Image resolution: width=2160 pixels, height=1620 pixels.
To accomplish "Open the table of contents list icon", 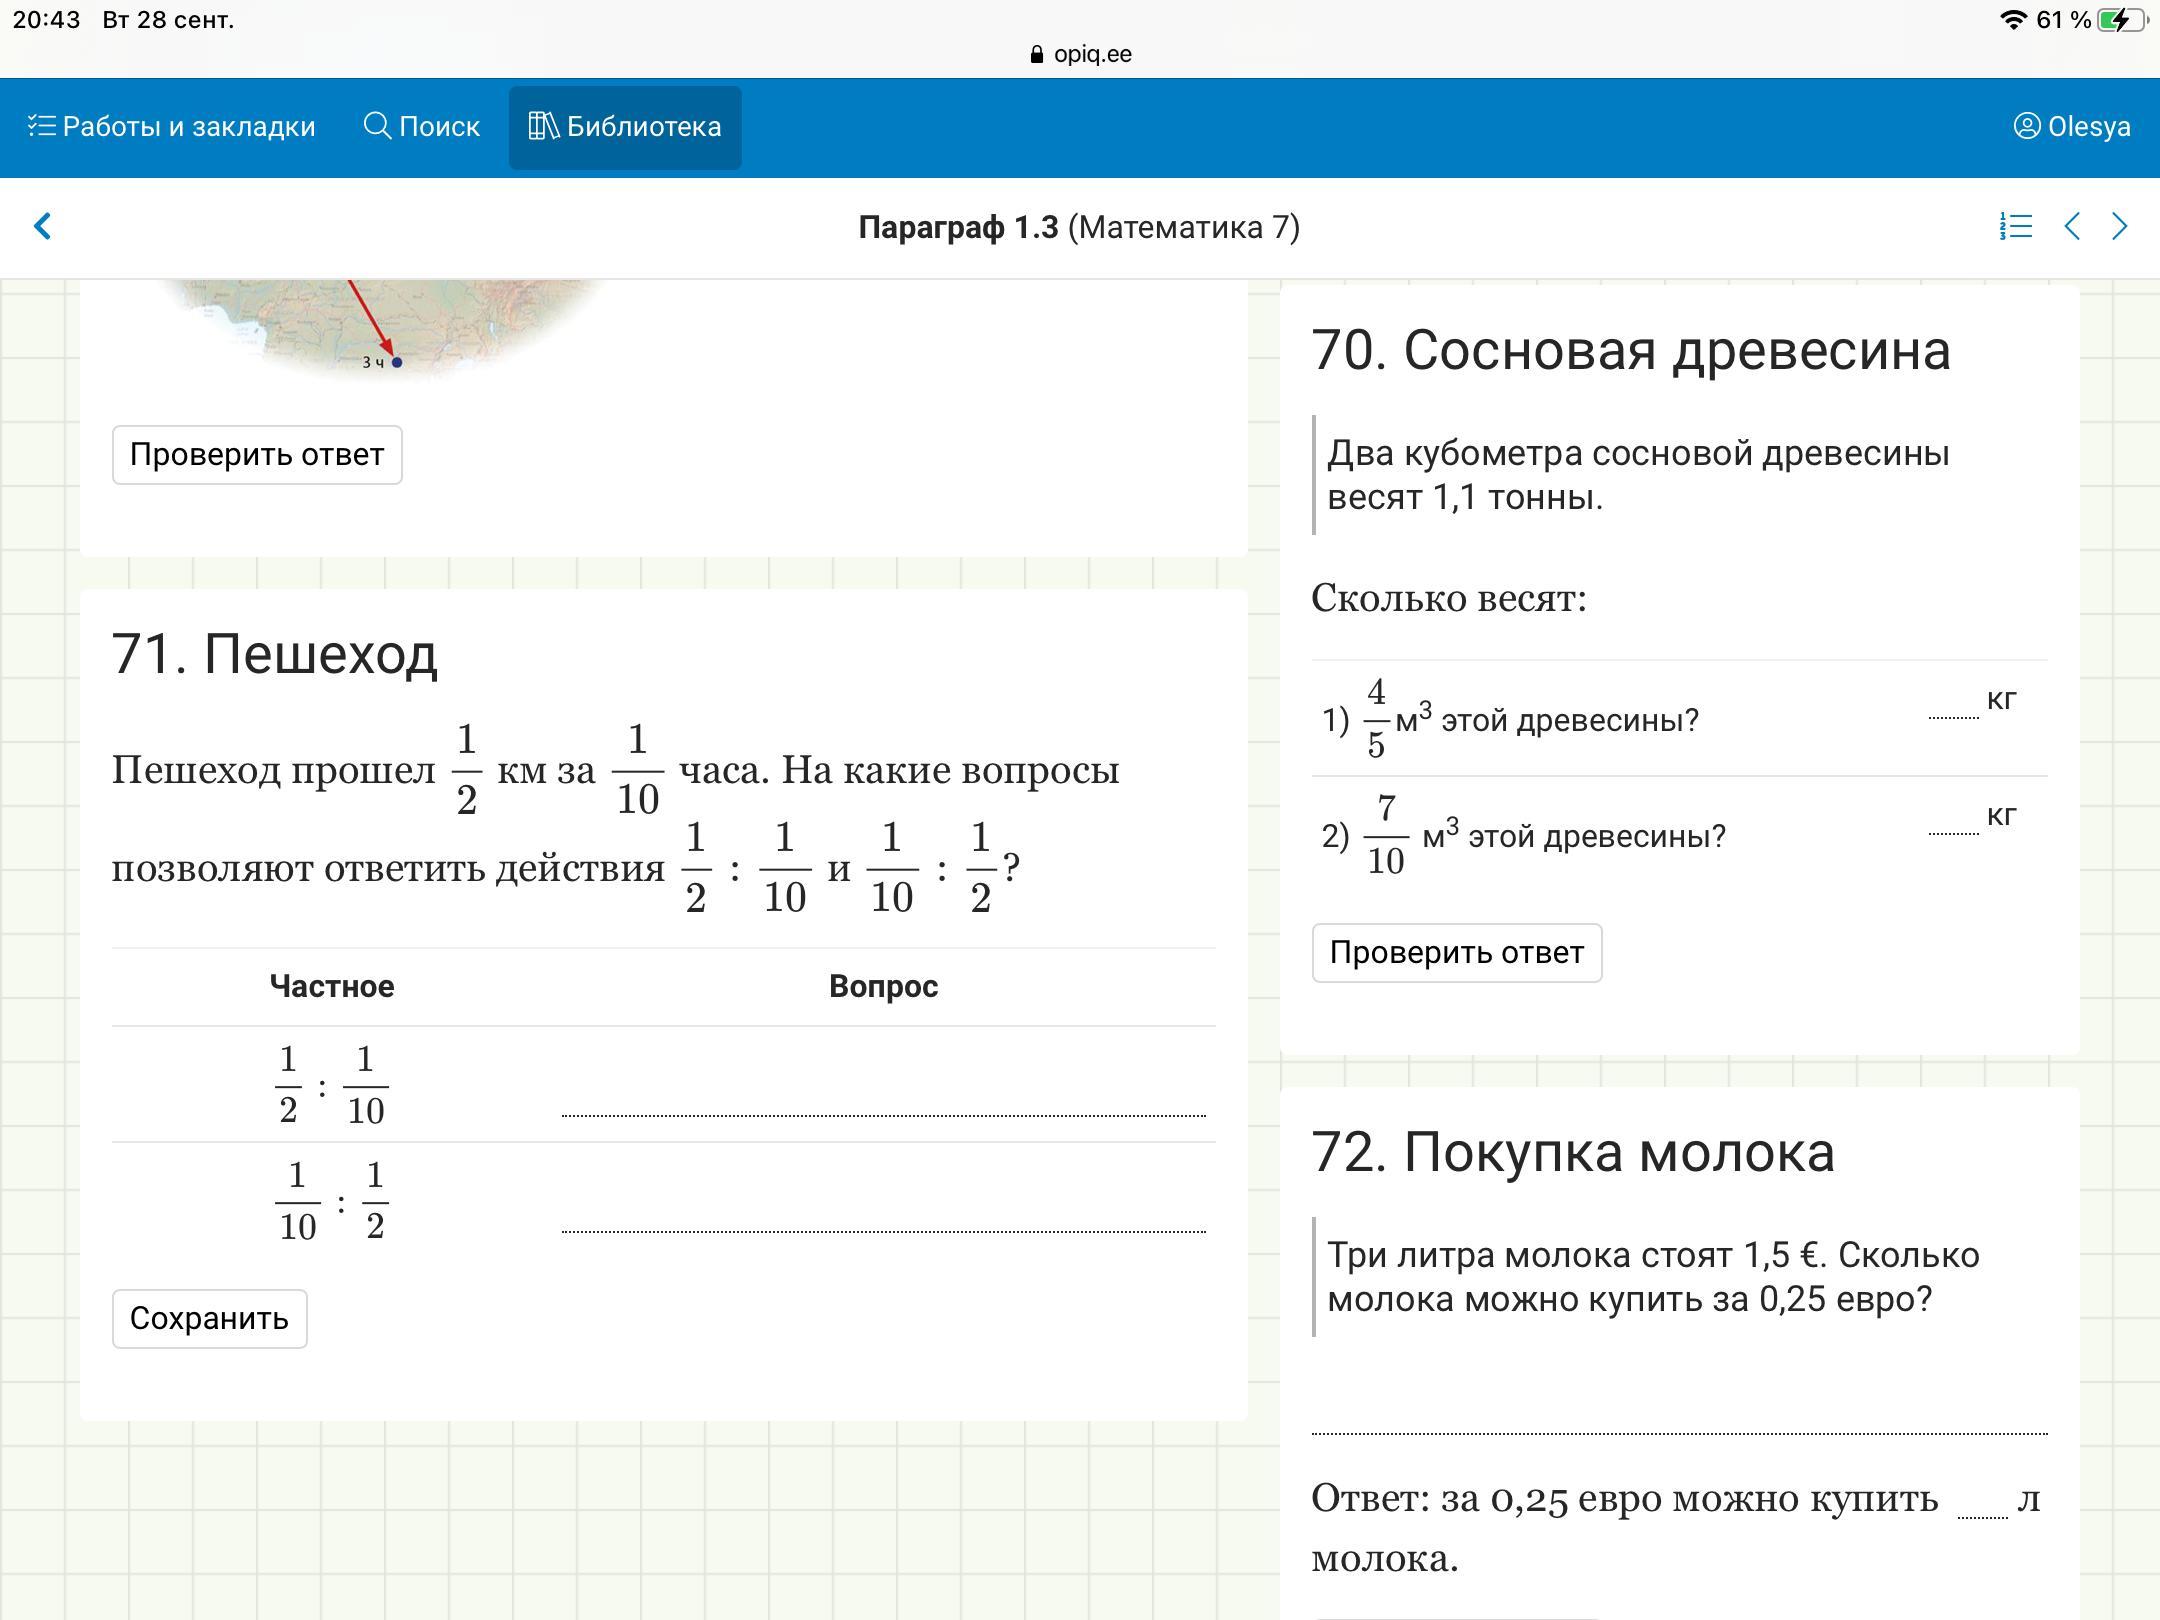I will (2015, 227).
